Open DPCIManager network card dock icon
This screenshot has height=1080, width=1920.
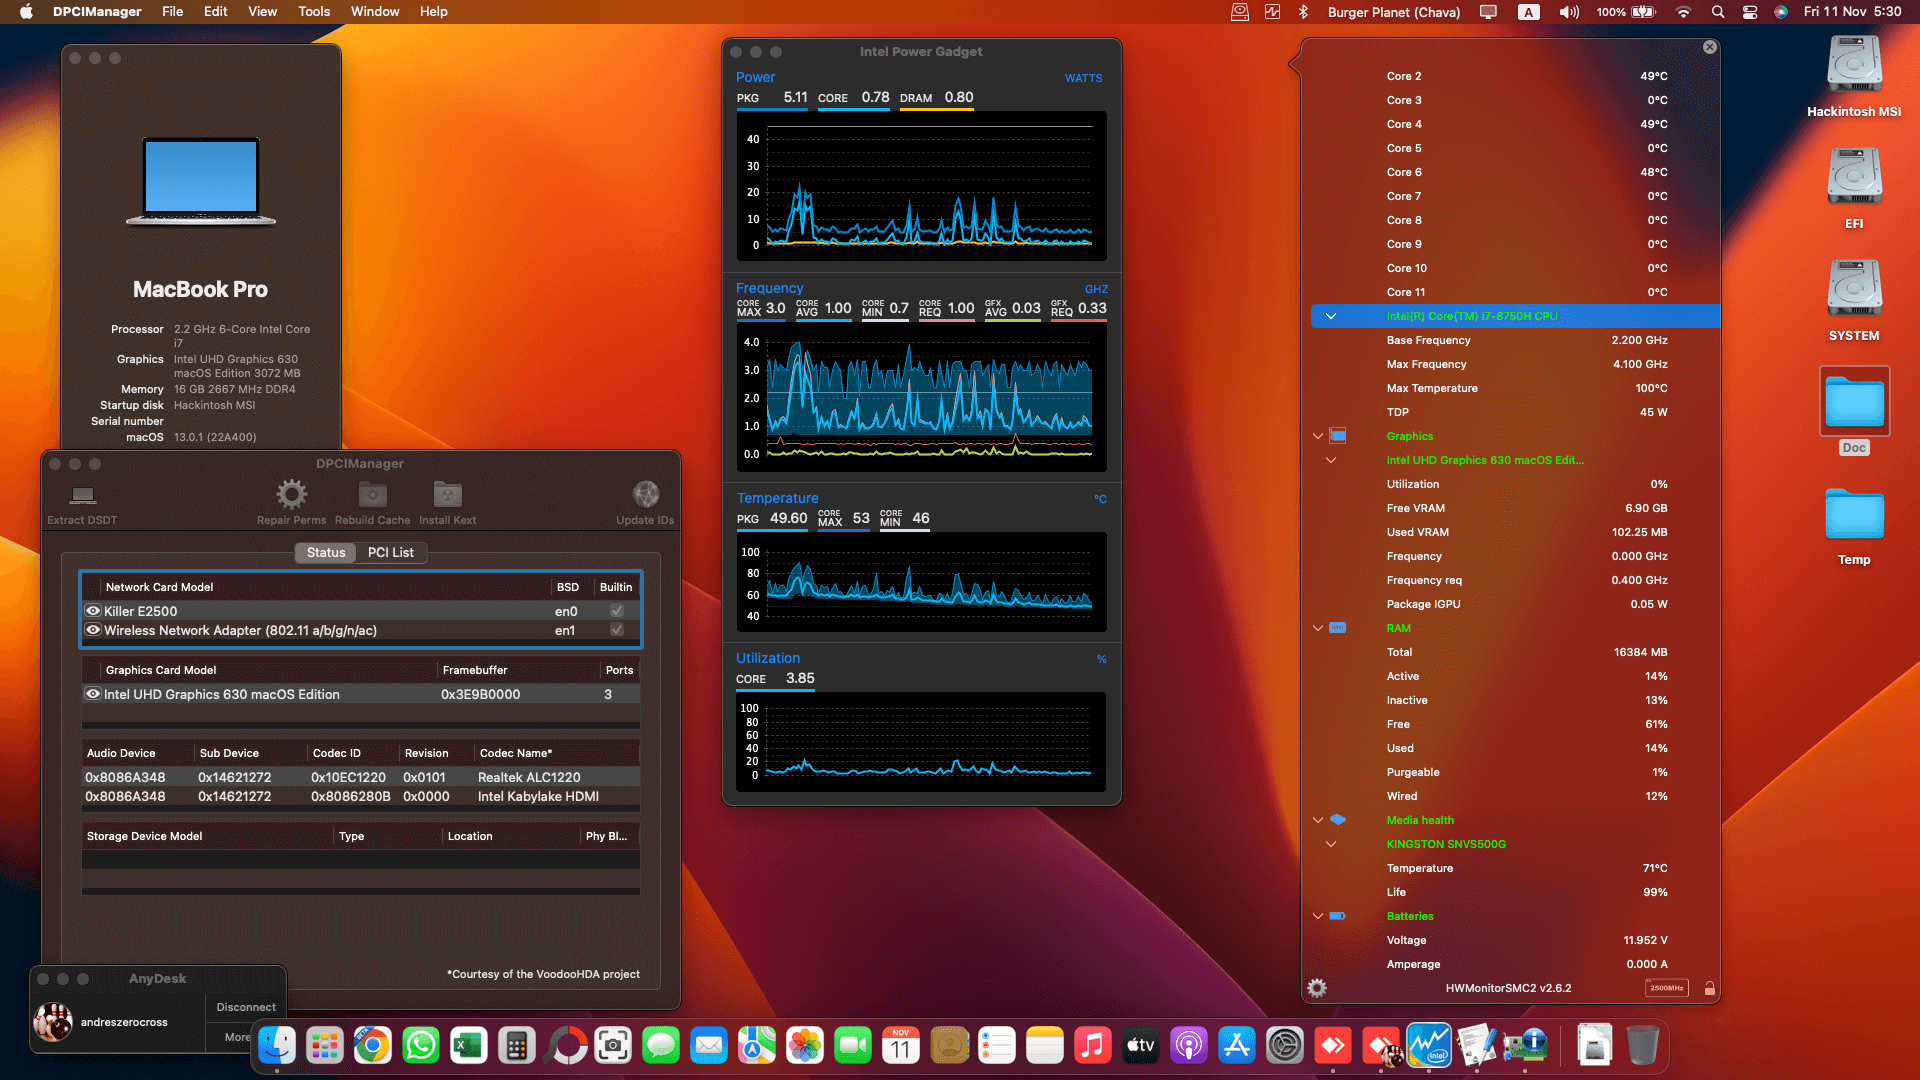click(x=1525, y=1046)
